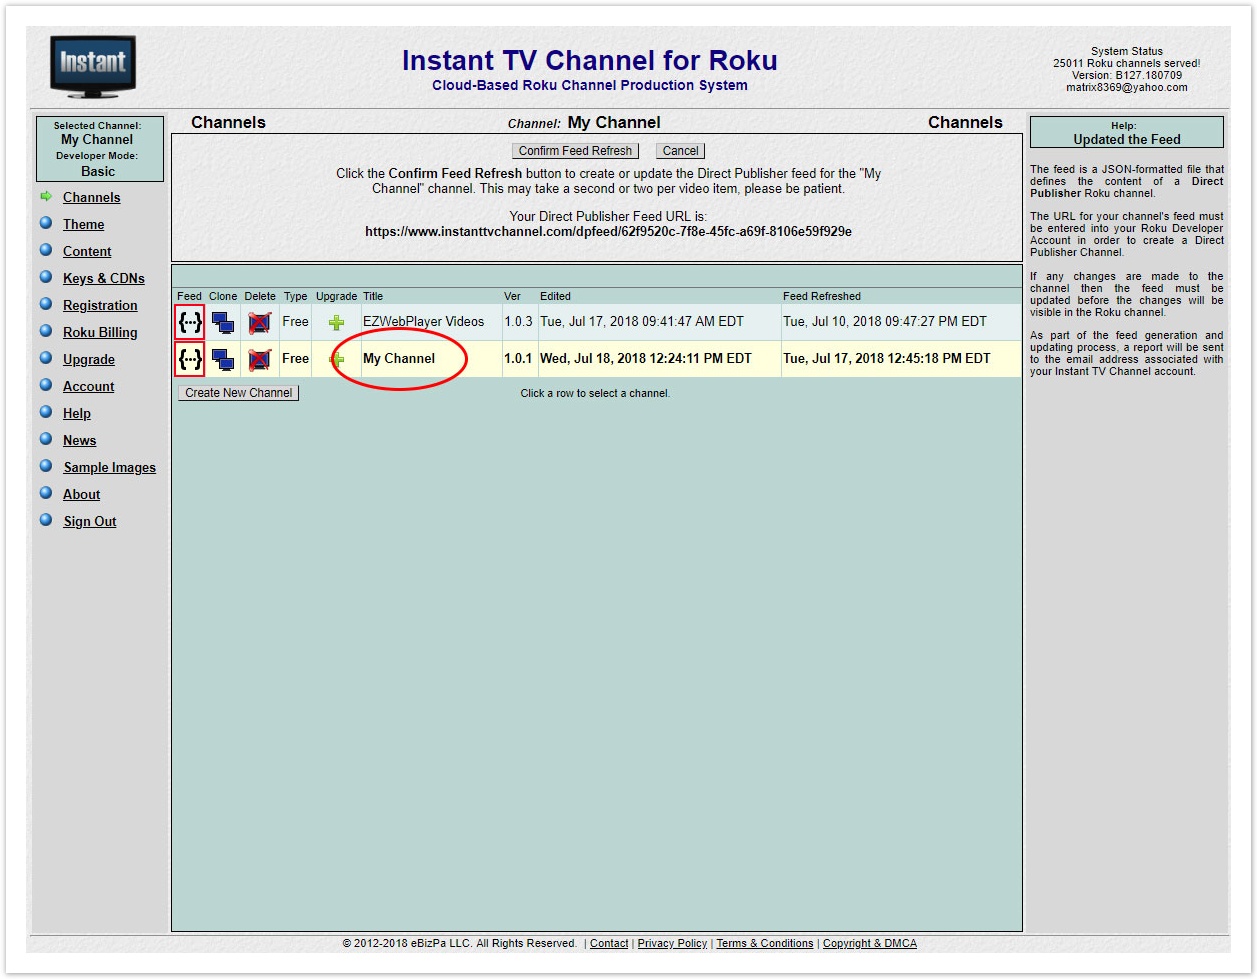Select the EZWebPlayer Videos title cell
This screenshot has width=1257, height=979.
coord(430,322)
